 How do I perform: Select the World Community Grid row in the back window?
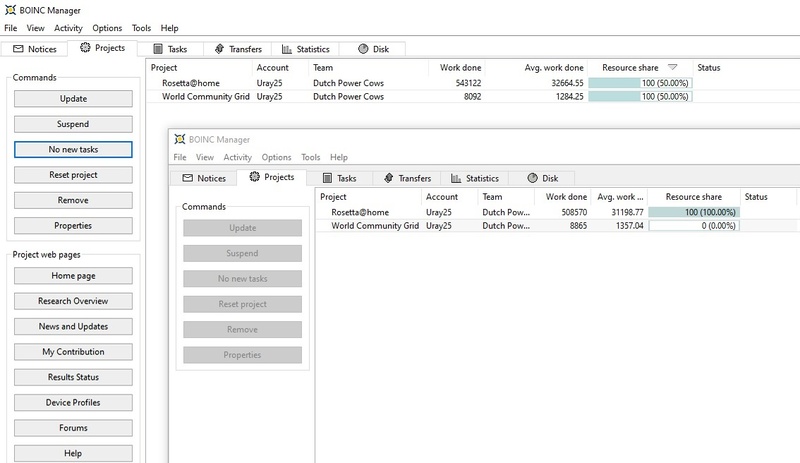click(x=473, y=96)
